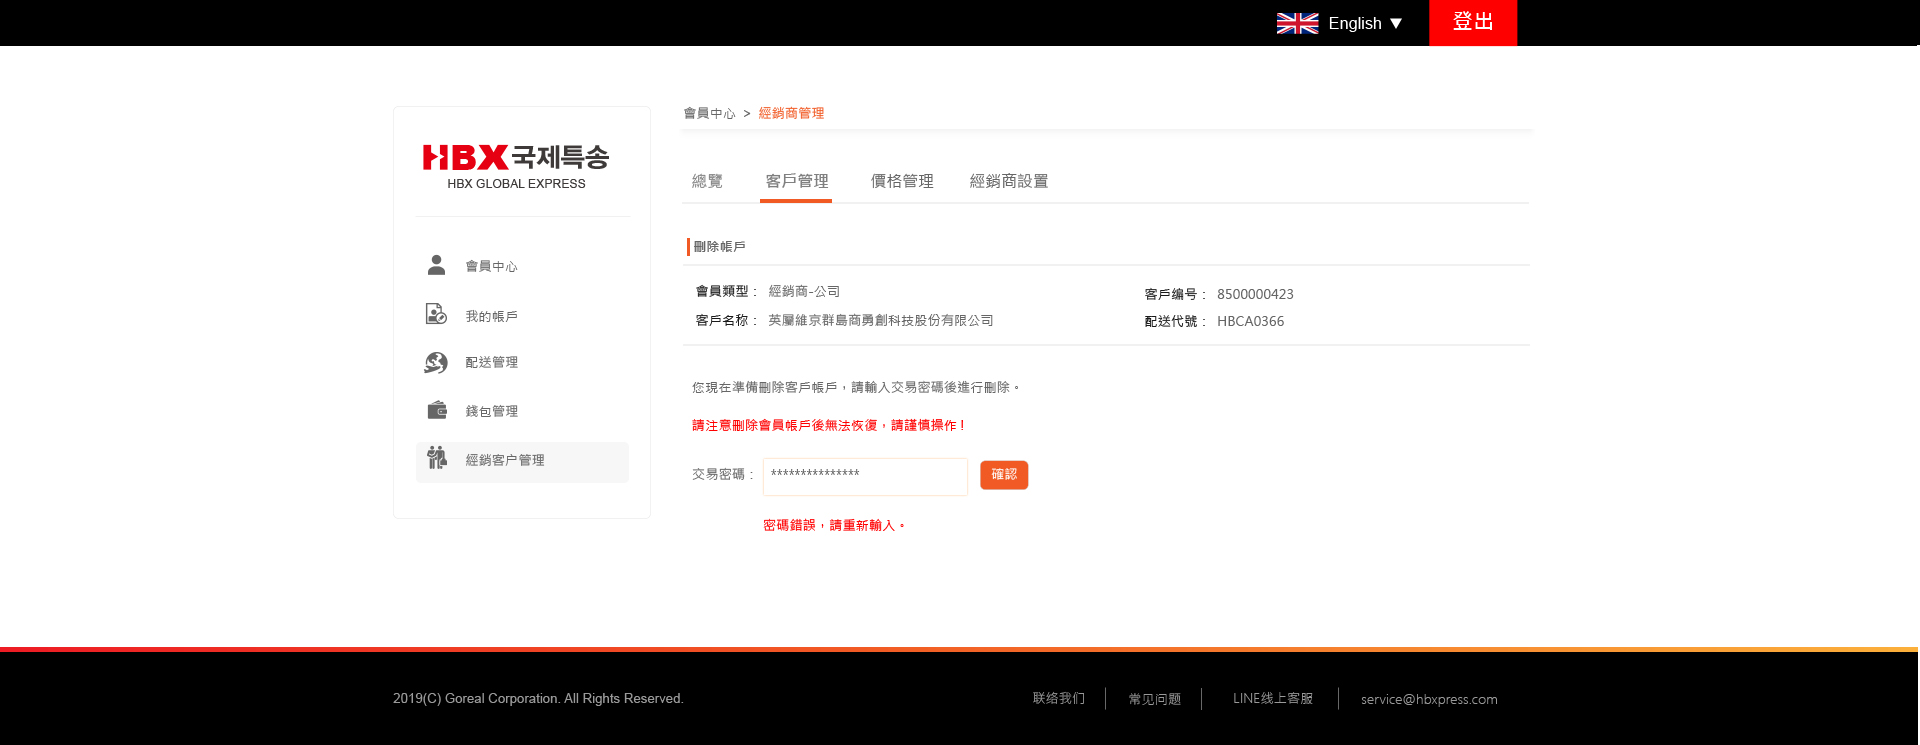The height and width of the screenshot is (745, 1920).
Task: Open LINE线上客服 footer link
Action: click(1272, 698)
